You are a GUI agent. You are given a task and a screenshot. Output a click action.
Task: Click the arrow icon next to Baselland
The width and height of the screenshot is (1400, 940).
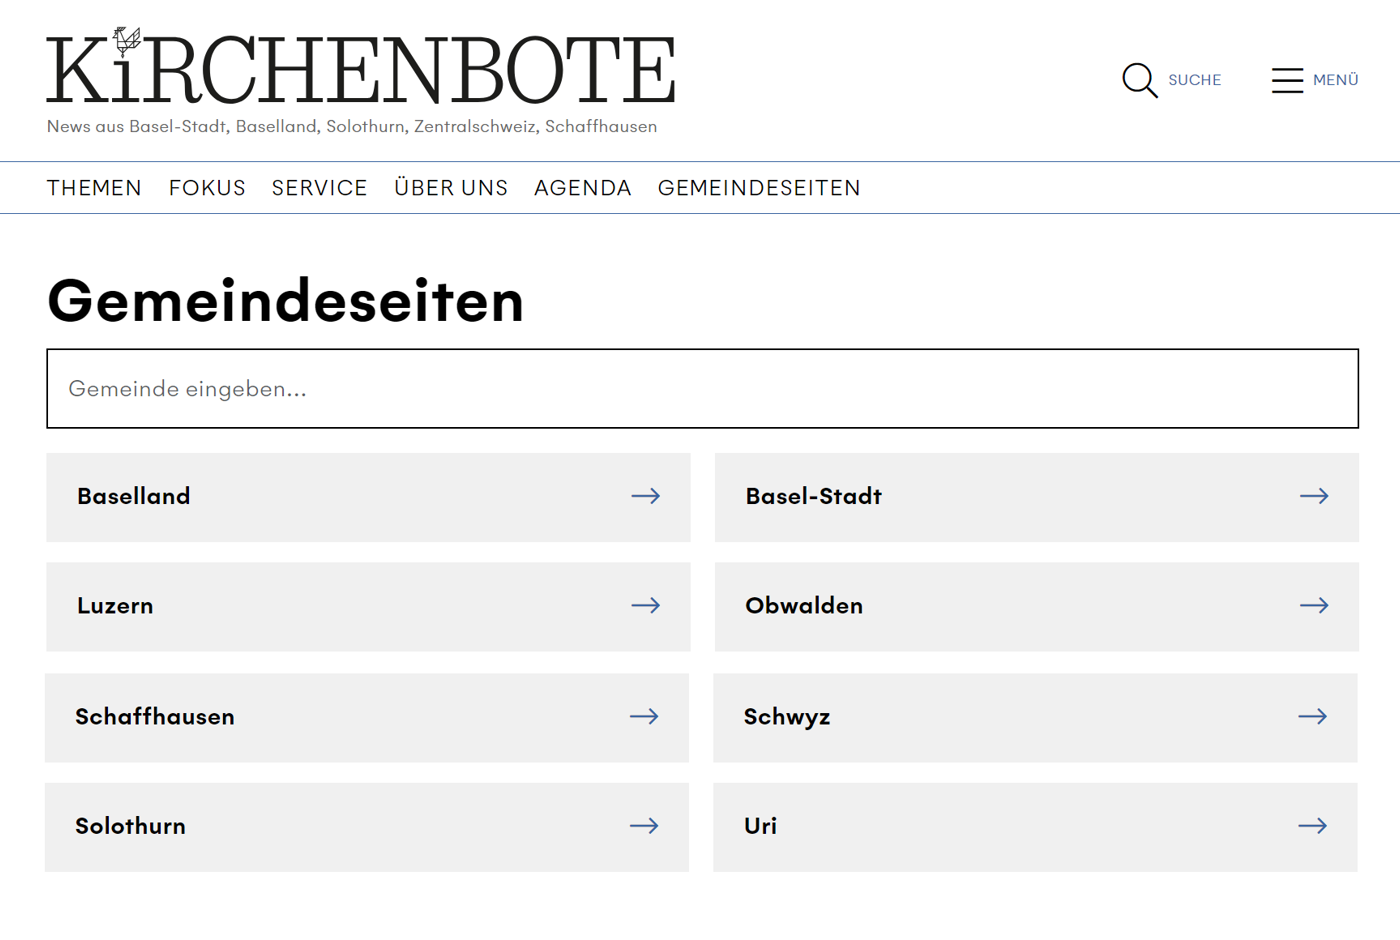pyautogui.click(x=645, y=496)
